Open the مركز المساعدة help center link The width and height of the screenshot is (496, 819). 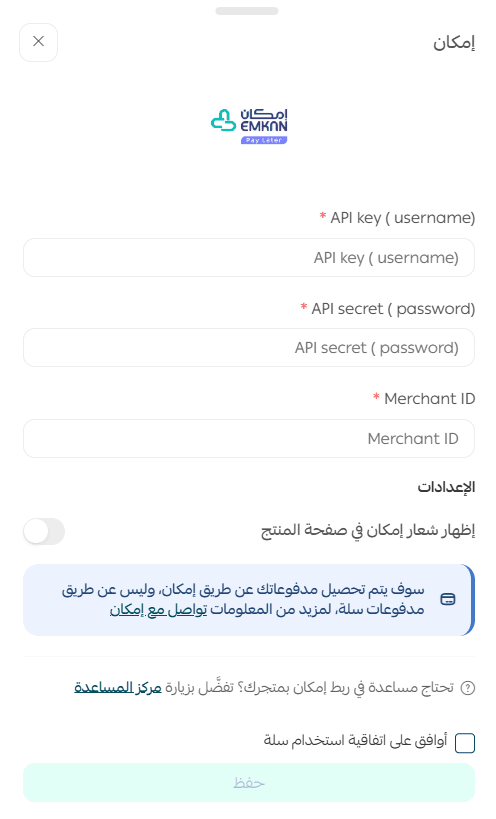[x=117, y=687]
